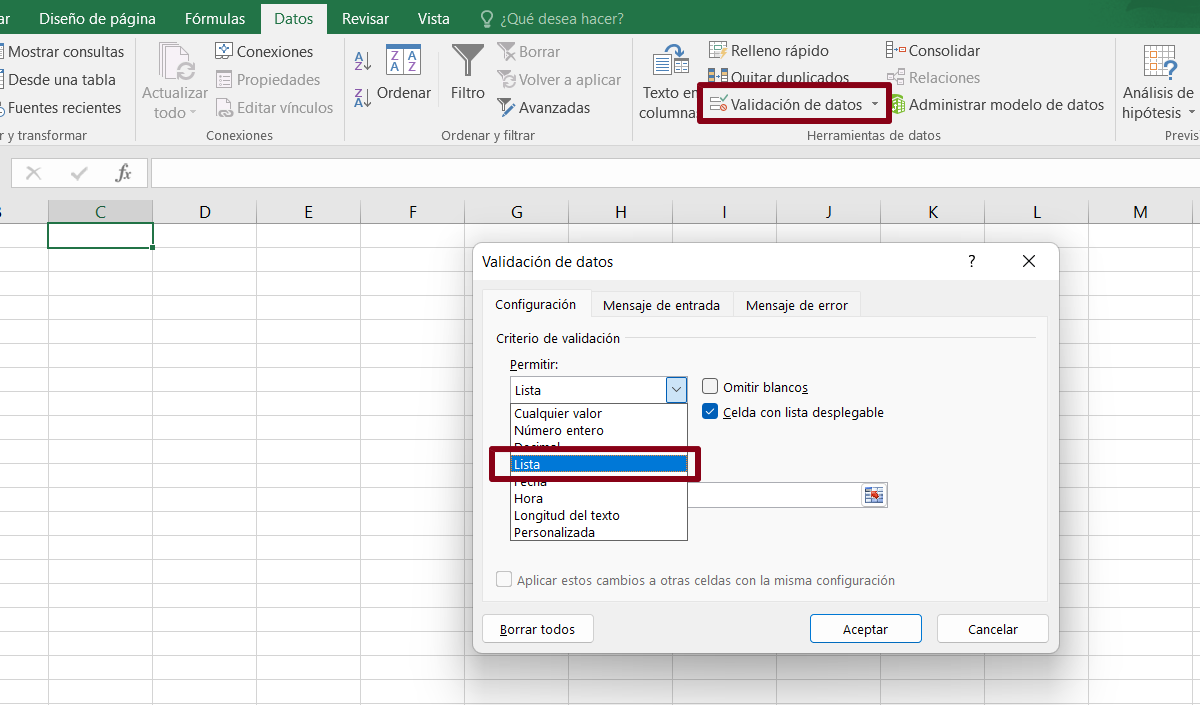Viewport: 1200px width, 705px height.
Task: Choose Cualquier valor from the list
Action: (x=599, y=413)
